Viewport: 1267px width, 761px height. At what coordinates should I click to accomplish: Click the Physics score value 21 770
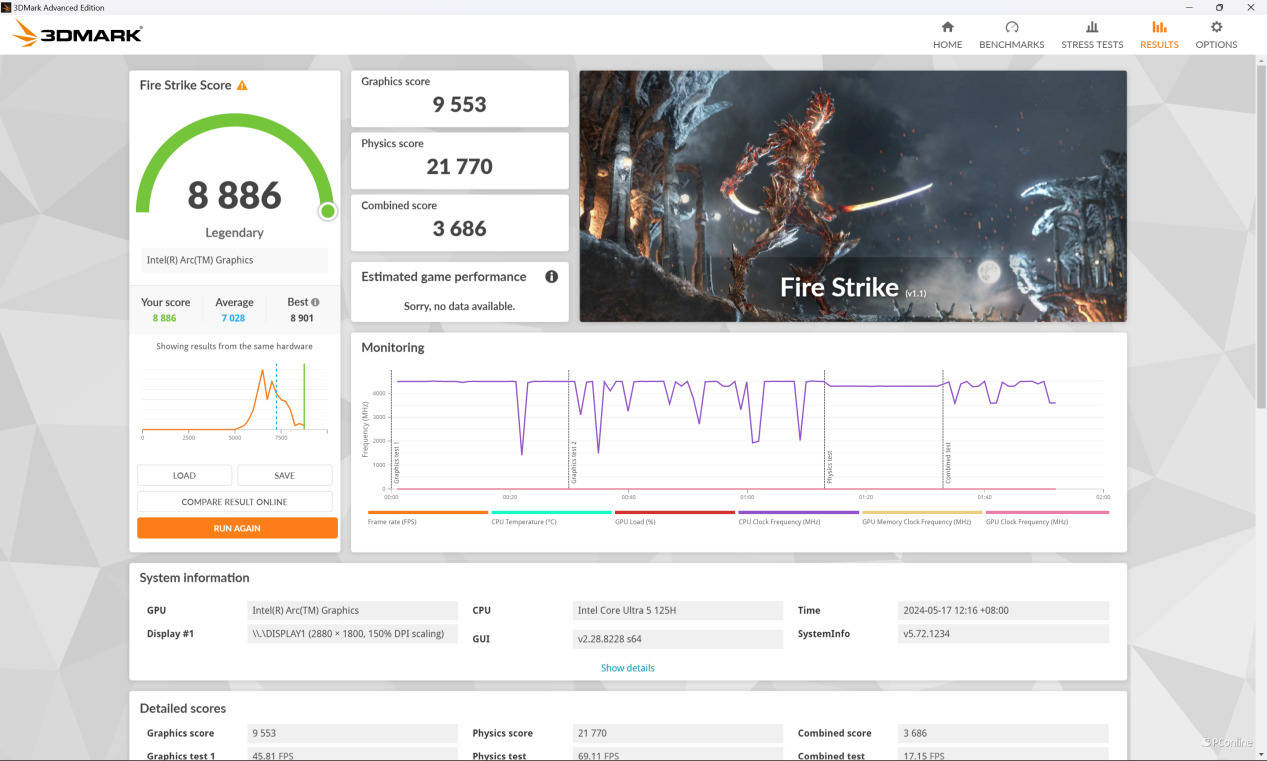460,166
